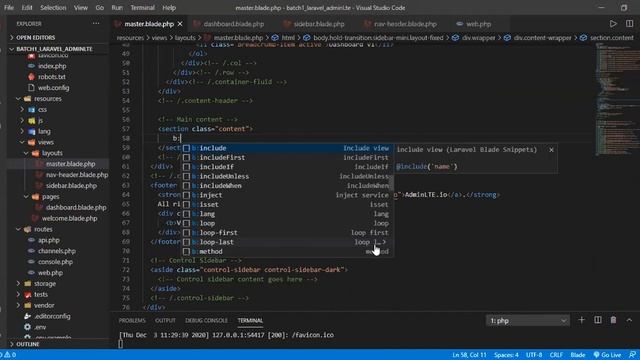Run the file with the play icon
Viewport: 640px width, 360px height.
pyautogui.click(x=613, y=24)
